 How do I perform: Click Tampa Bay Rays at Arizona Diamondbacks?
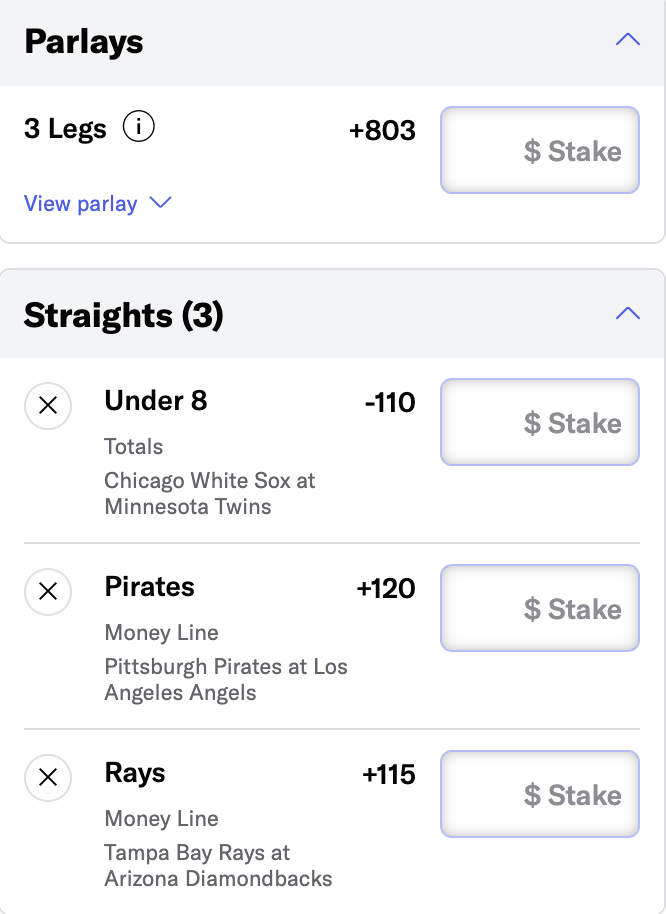pos(218,866)
